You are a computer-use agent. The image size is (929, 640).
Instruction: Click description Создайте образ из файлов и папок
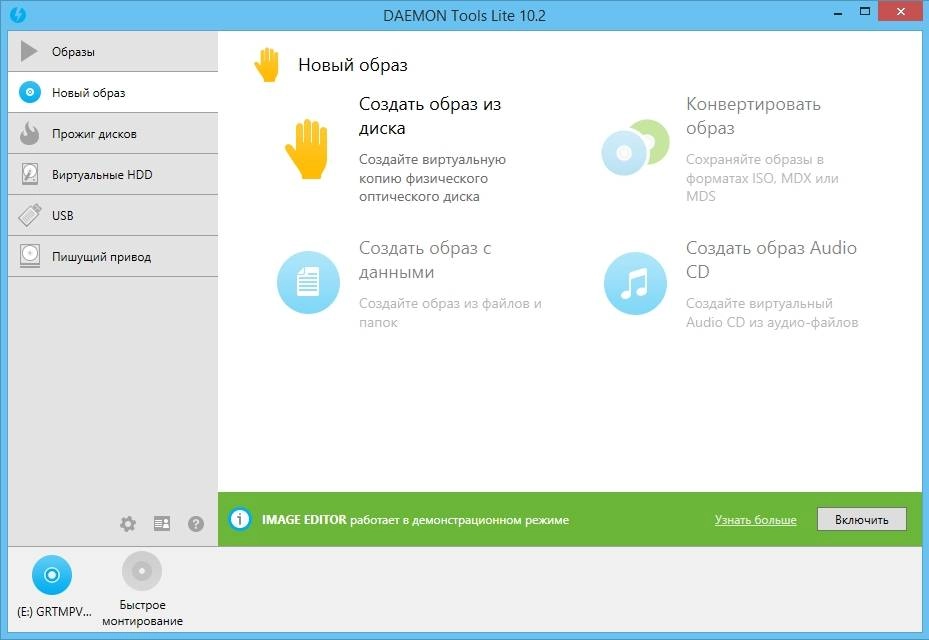coord(450,313)
